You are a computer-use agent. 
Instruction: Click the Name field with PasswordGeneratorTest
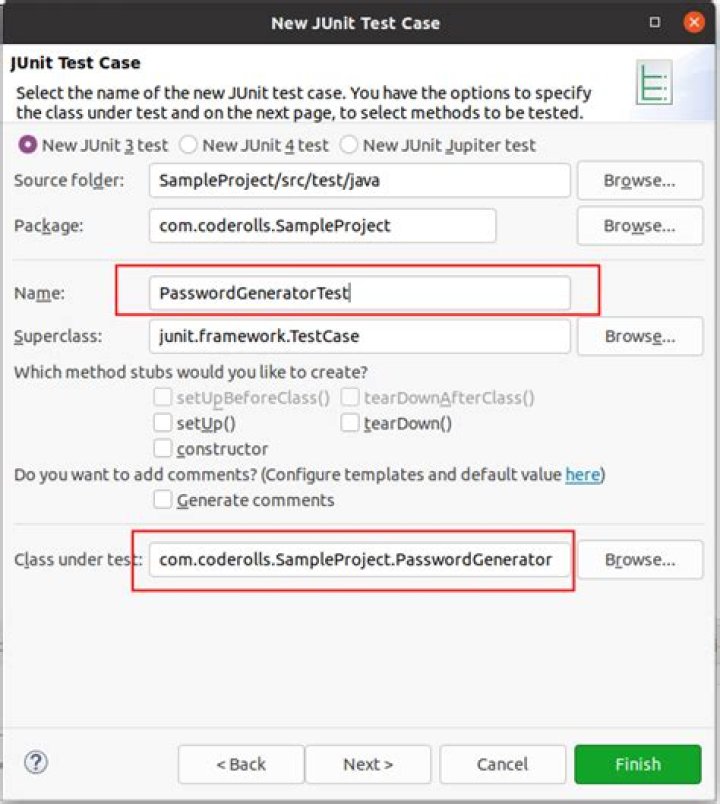click(359, 293)
